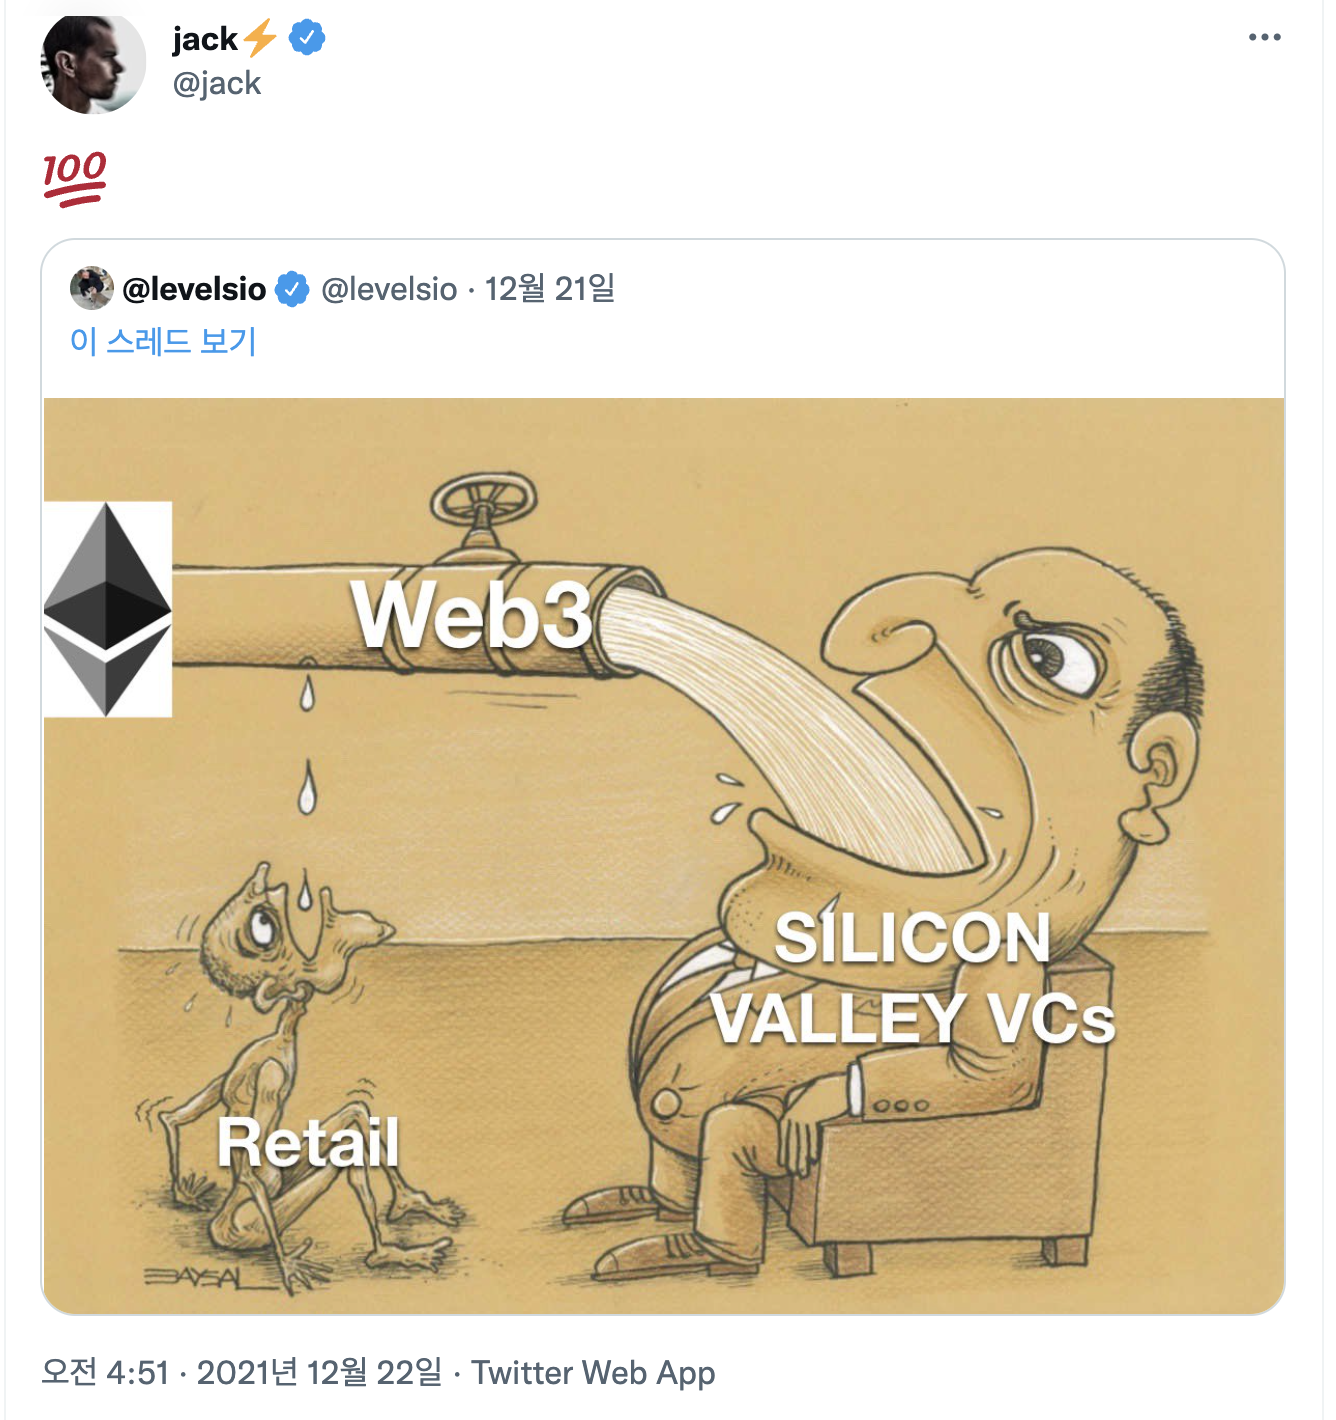Click the Retail caption in the cartoon

(x=308, y=1142)
